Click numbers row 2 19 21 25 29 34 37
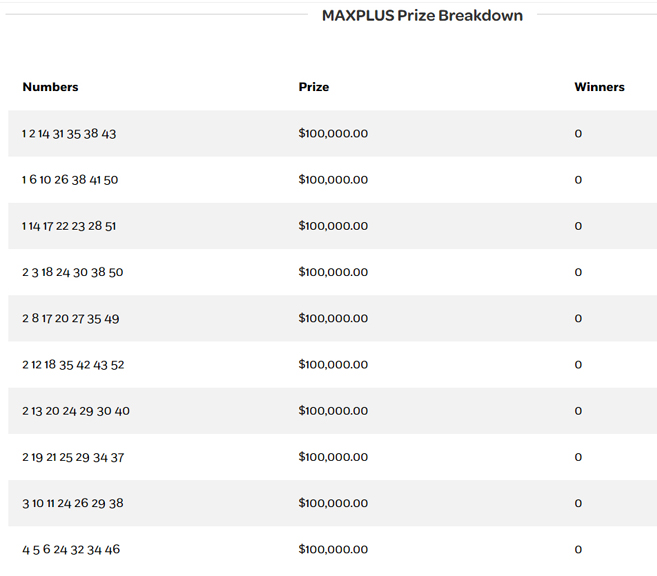This screenshot has width=657, height=576. click(73, 457)
